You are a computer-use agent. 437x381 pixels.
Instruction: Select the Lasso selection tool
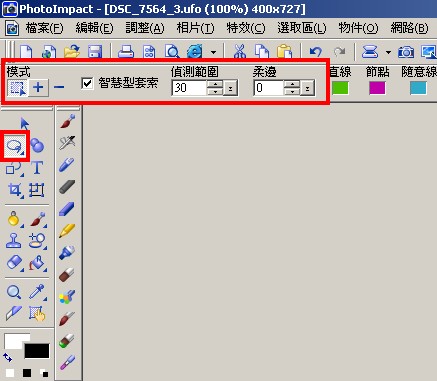point(15,146)
